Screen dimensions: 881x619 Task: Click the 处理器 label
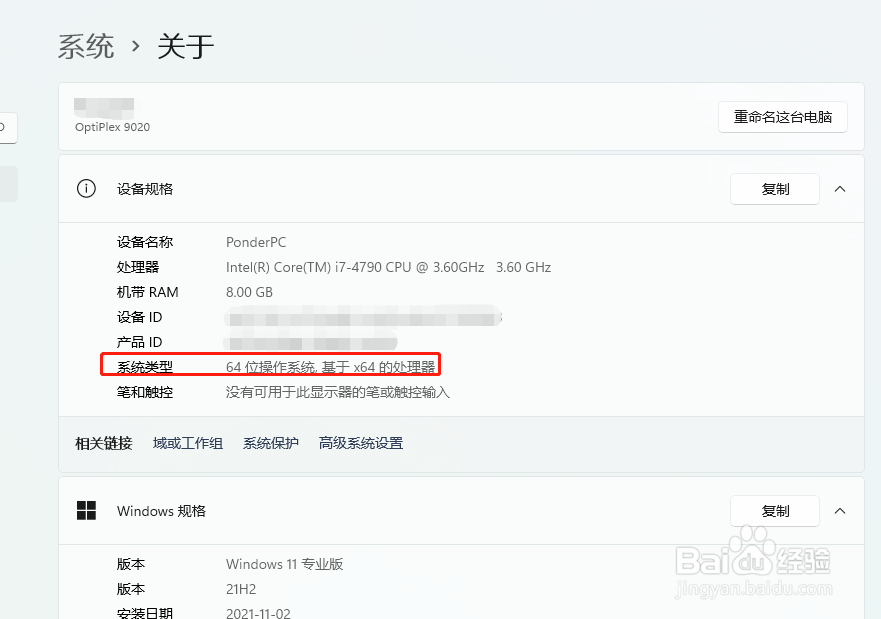coord(138,267)
